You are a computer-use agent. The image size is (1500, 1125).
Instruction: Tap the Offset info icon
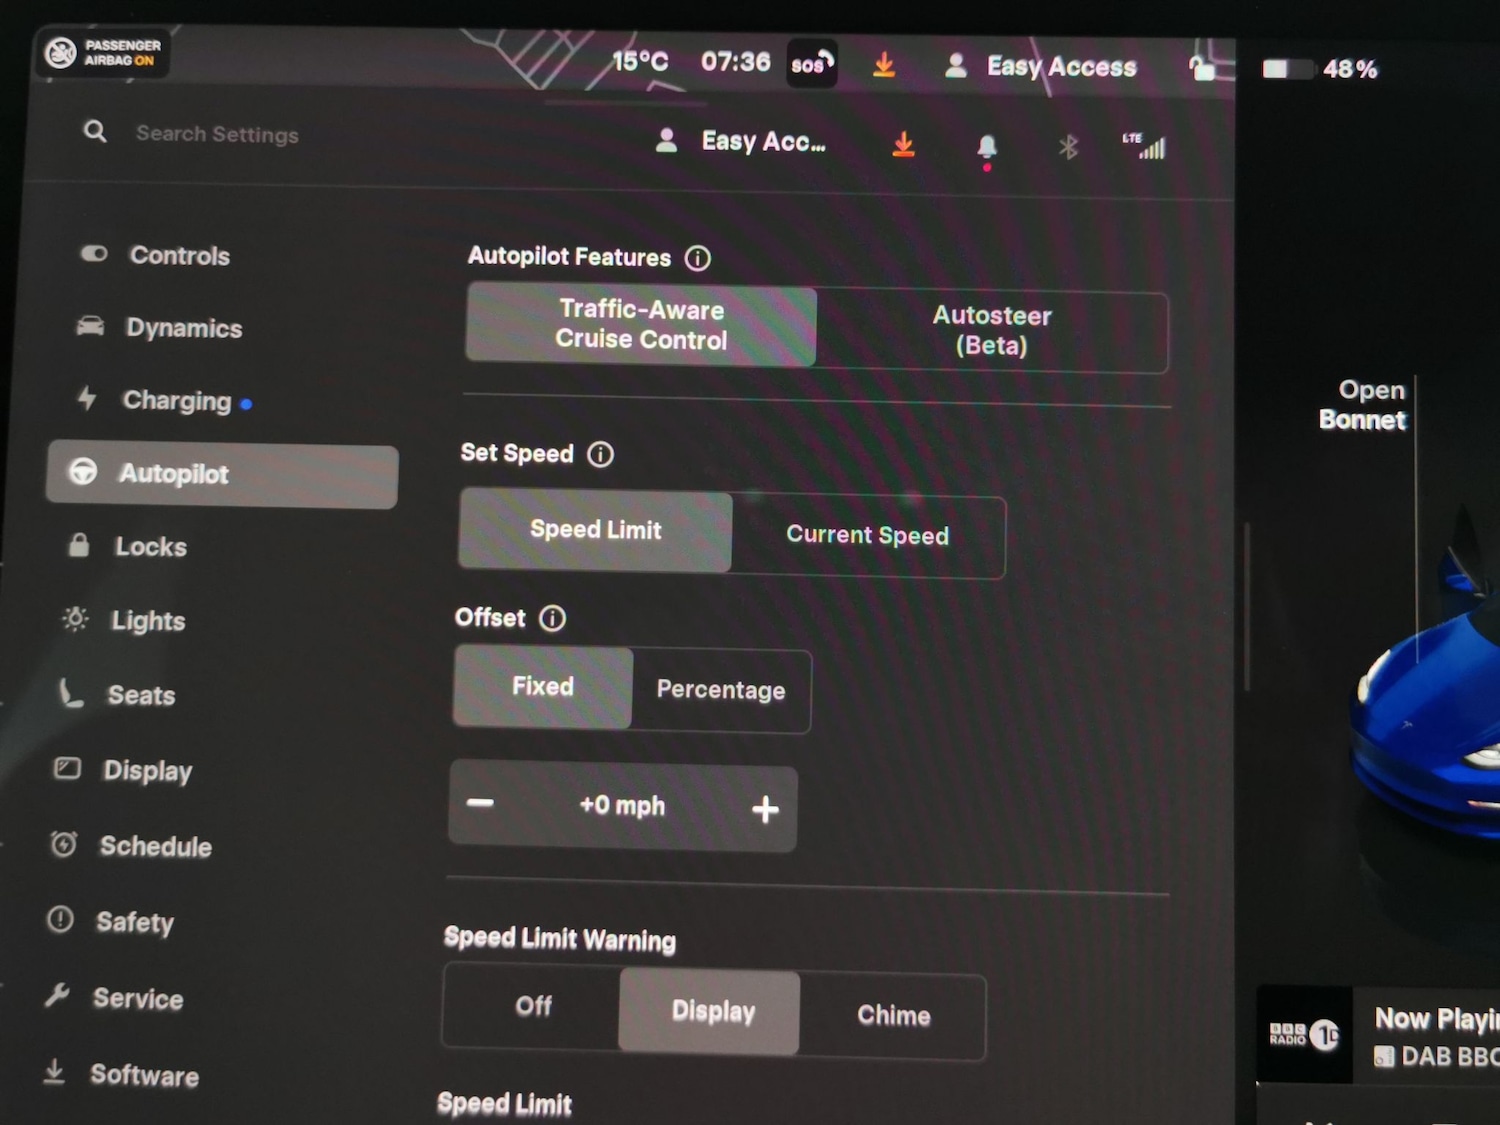(552, 619)
